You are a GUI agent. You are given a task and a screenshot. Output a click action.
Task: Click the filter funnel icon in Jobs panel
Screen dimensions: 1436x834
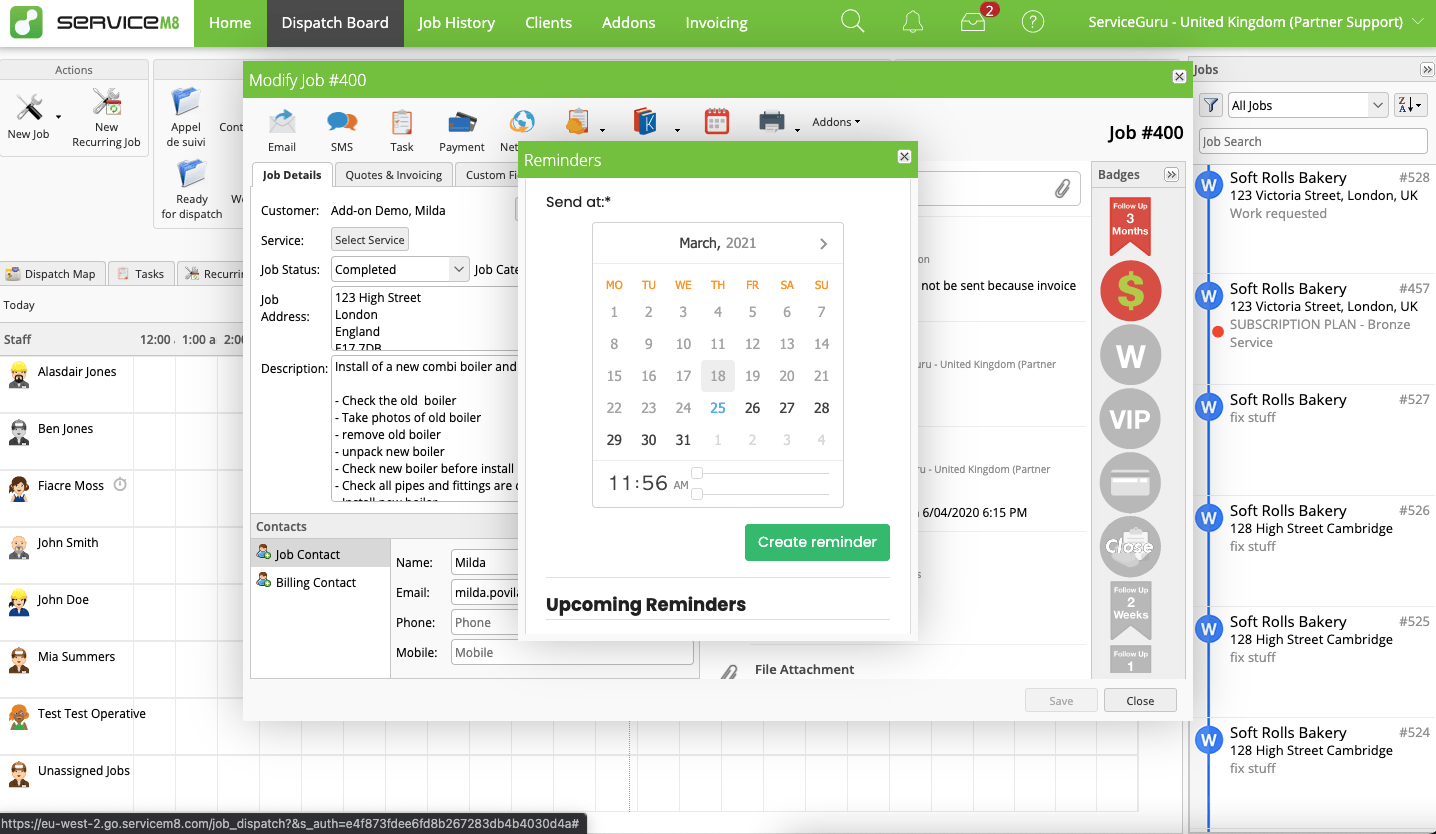pyautogui.click(x=1210, y=105)
